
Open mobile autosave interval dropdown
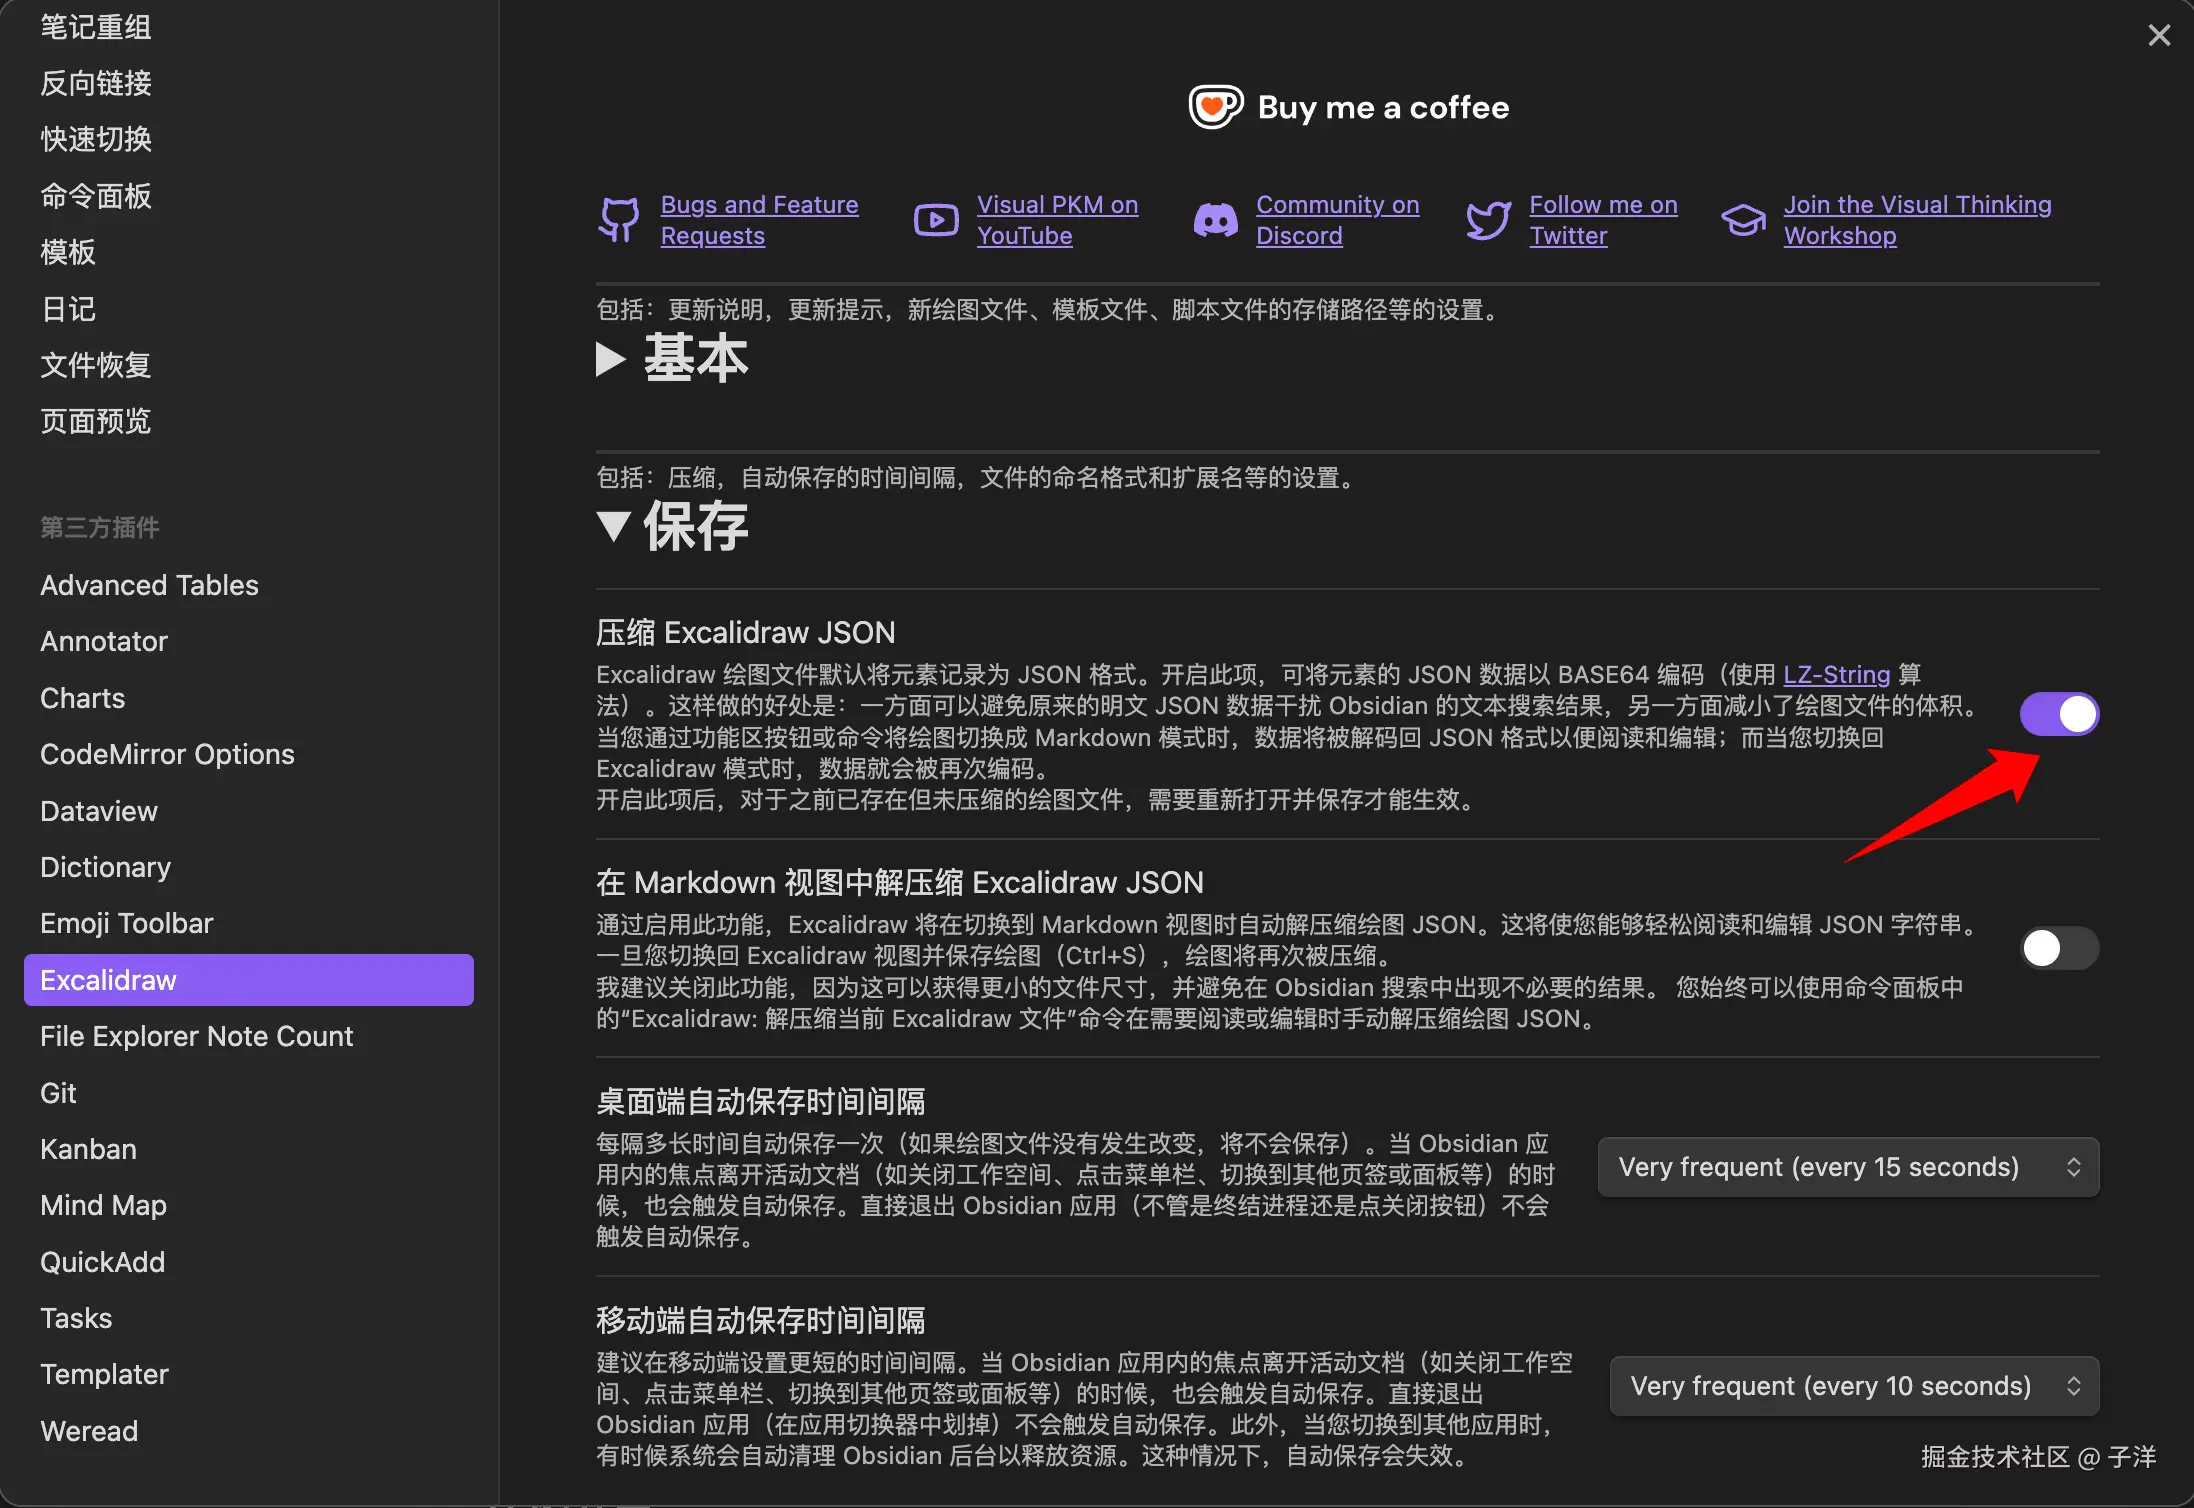[1854, 1386]
